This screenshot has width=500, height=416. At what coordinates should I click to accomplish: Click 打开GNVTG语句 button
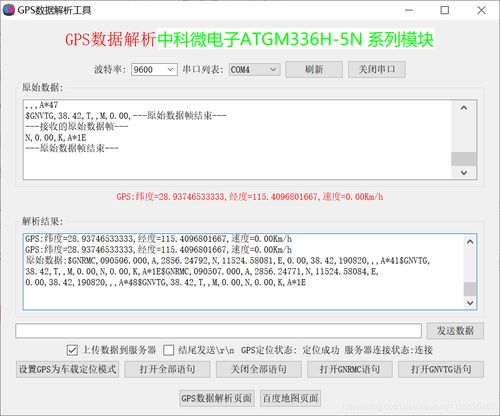[441, 369]
